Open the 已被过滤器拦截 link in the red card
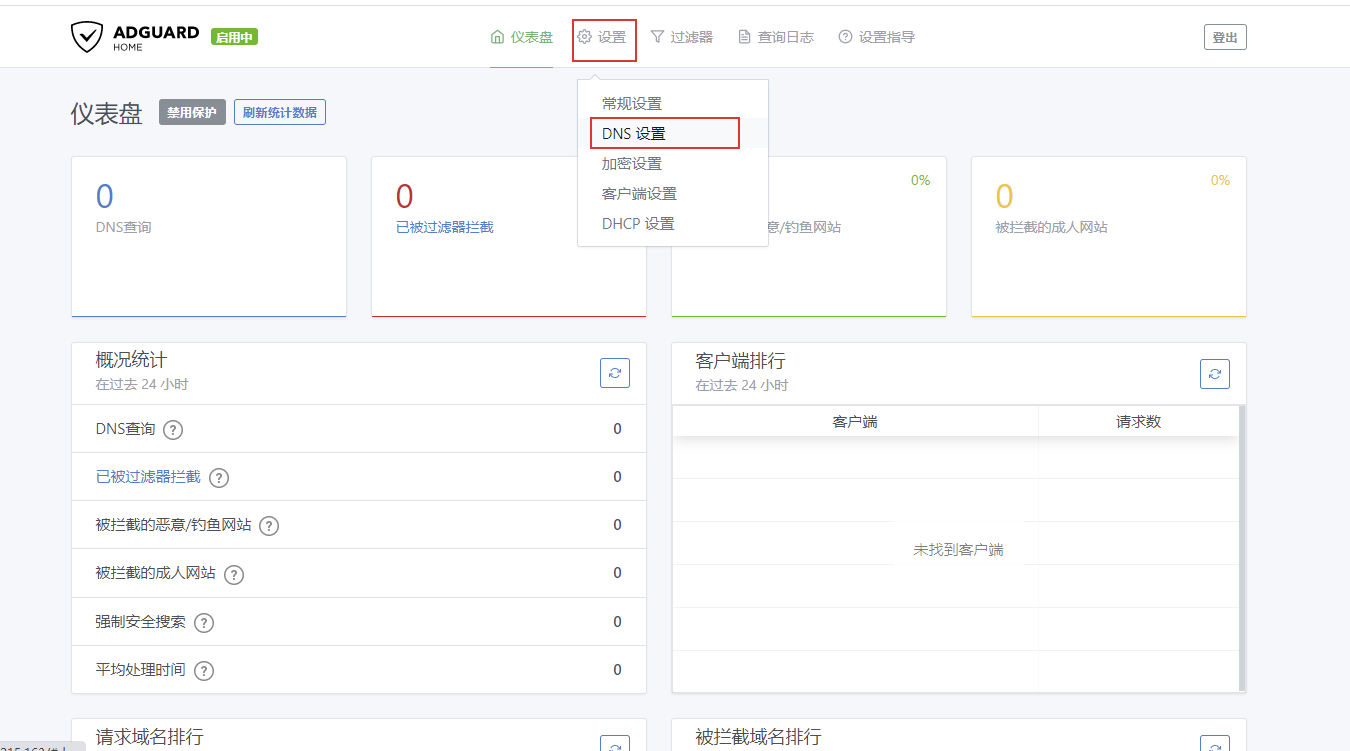 pos(444,227)
